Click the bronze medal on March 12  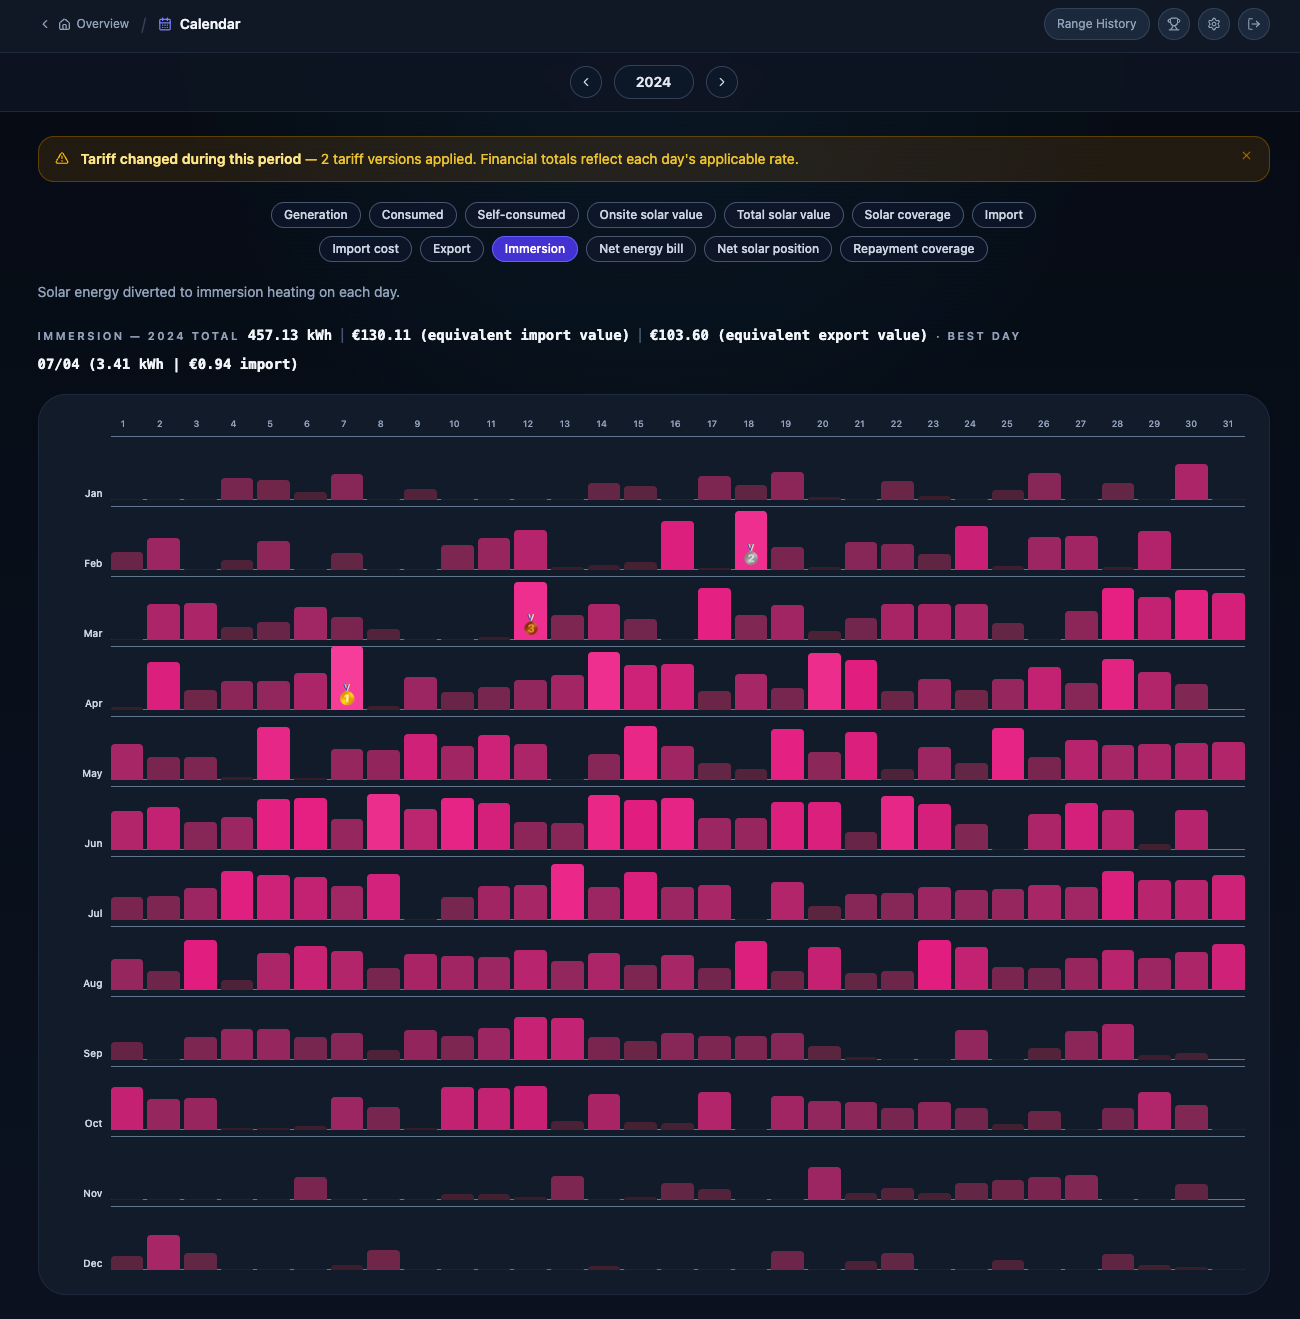pos(530,625)
